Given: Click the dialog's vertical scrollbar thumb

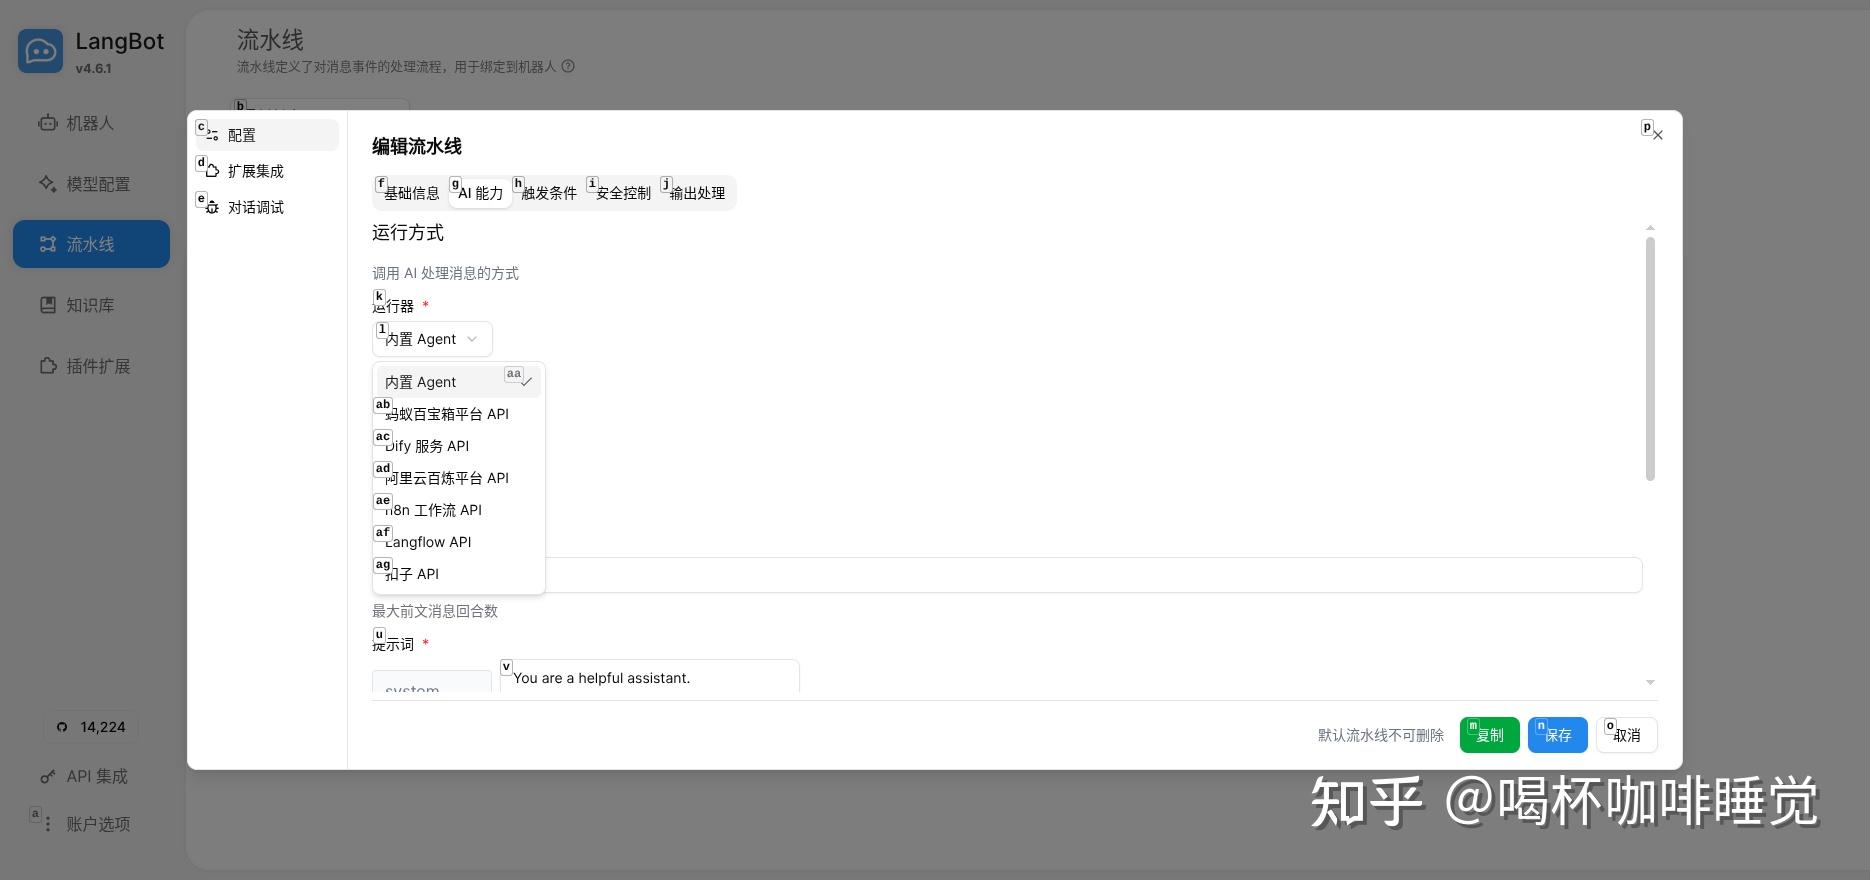Looking at the screenshot, I should 1650,358.
